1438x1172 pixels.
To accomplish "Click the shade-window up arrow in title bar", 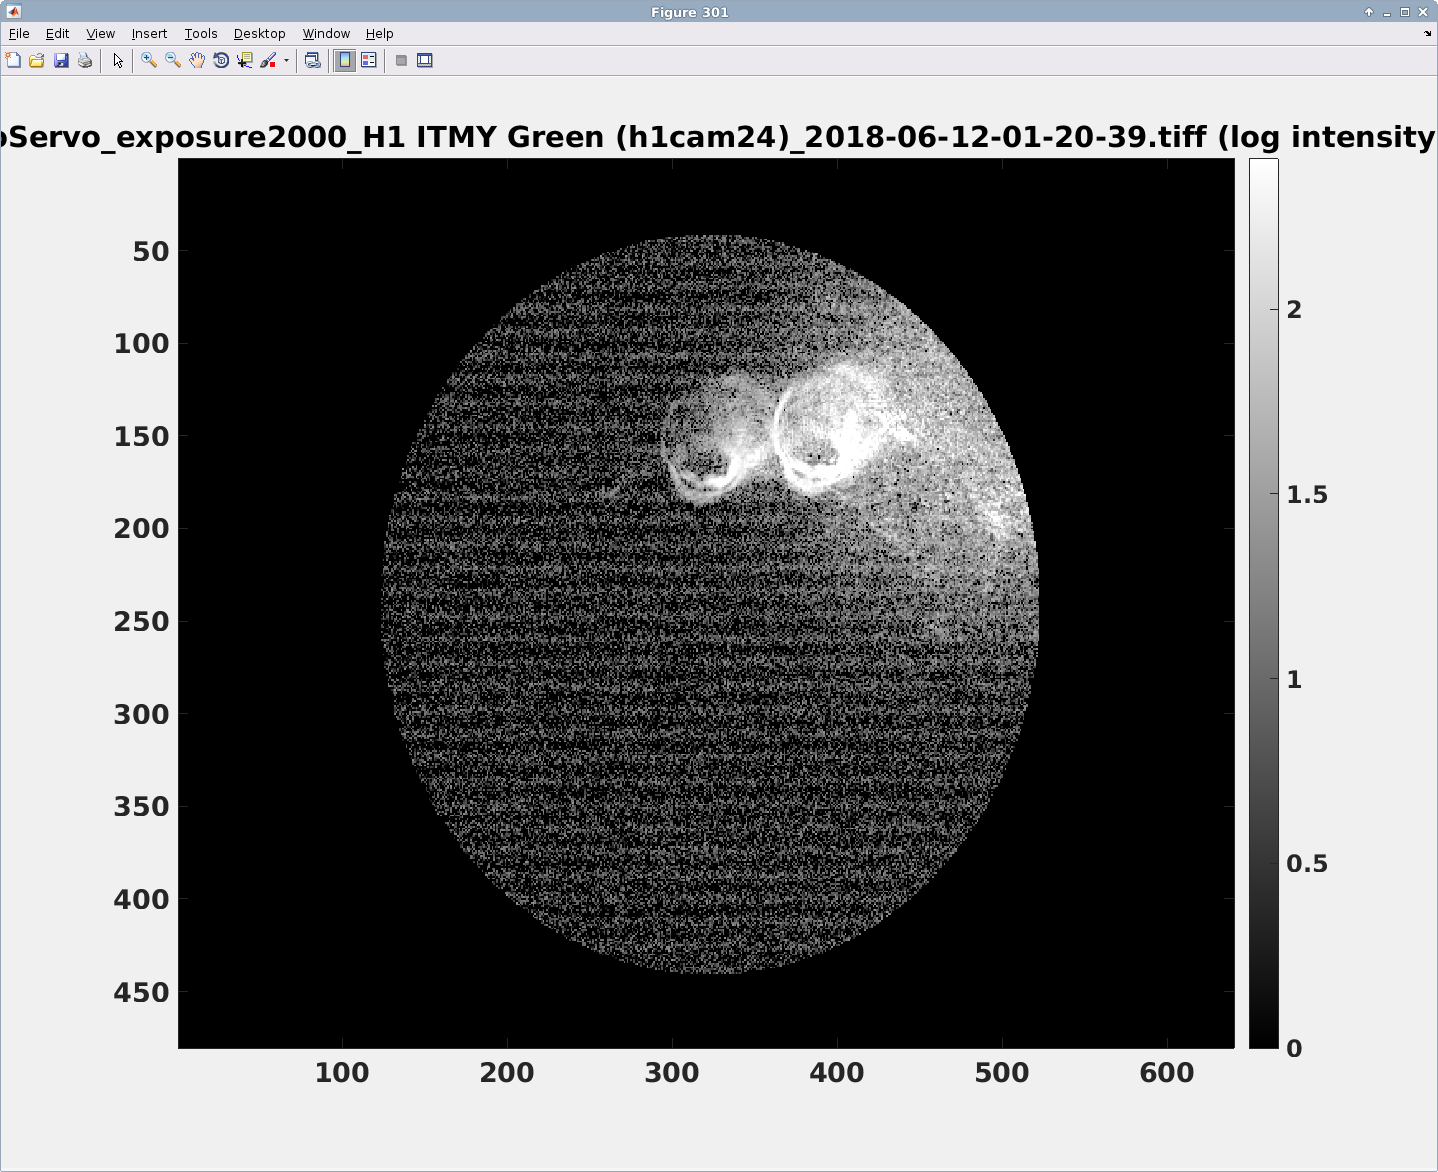I will click(1369, 12).
